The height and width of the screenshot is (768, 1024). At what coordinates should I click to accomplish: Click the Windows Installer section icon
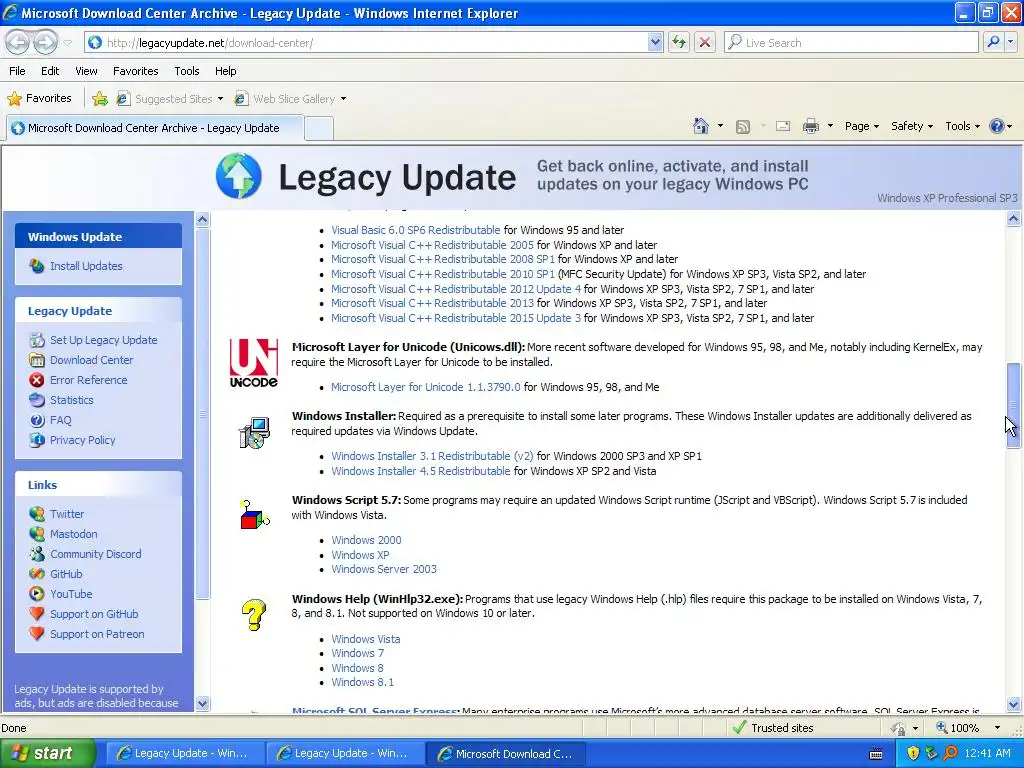click(x=254, y=432)
